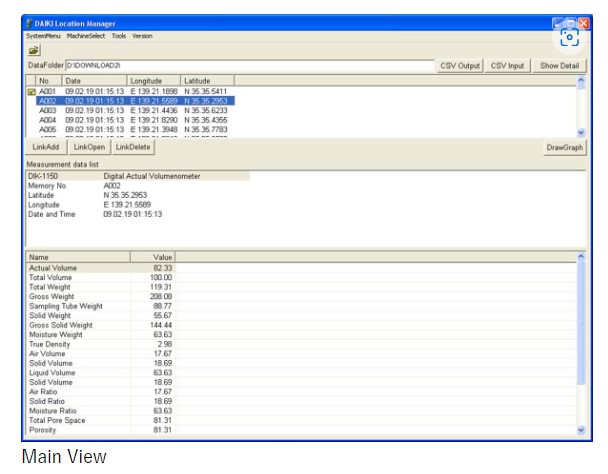This screenshot has width=608, height=474.
Task: Select the Total Weight row
Action: 101,287
